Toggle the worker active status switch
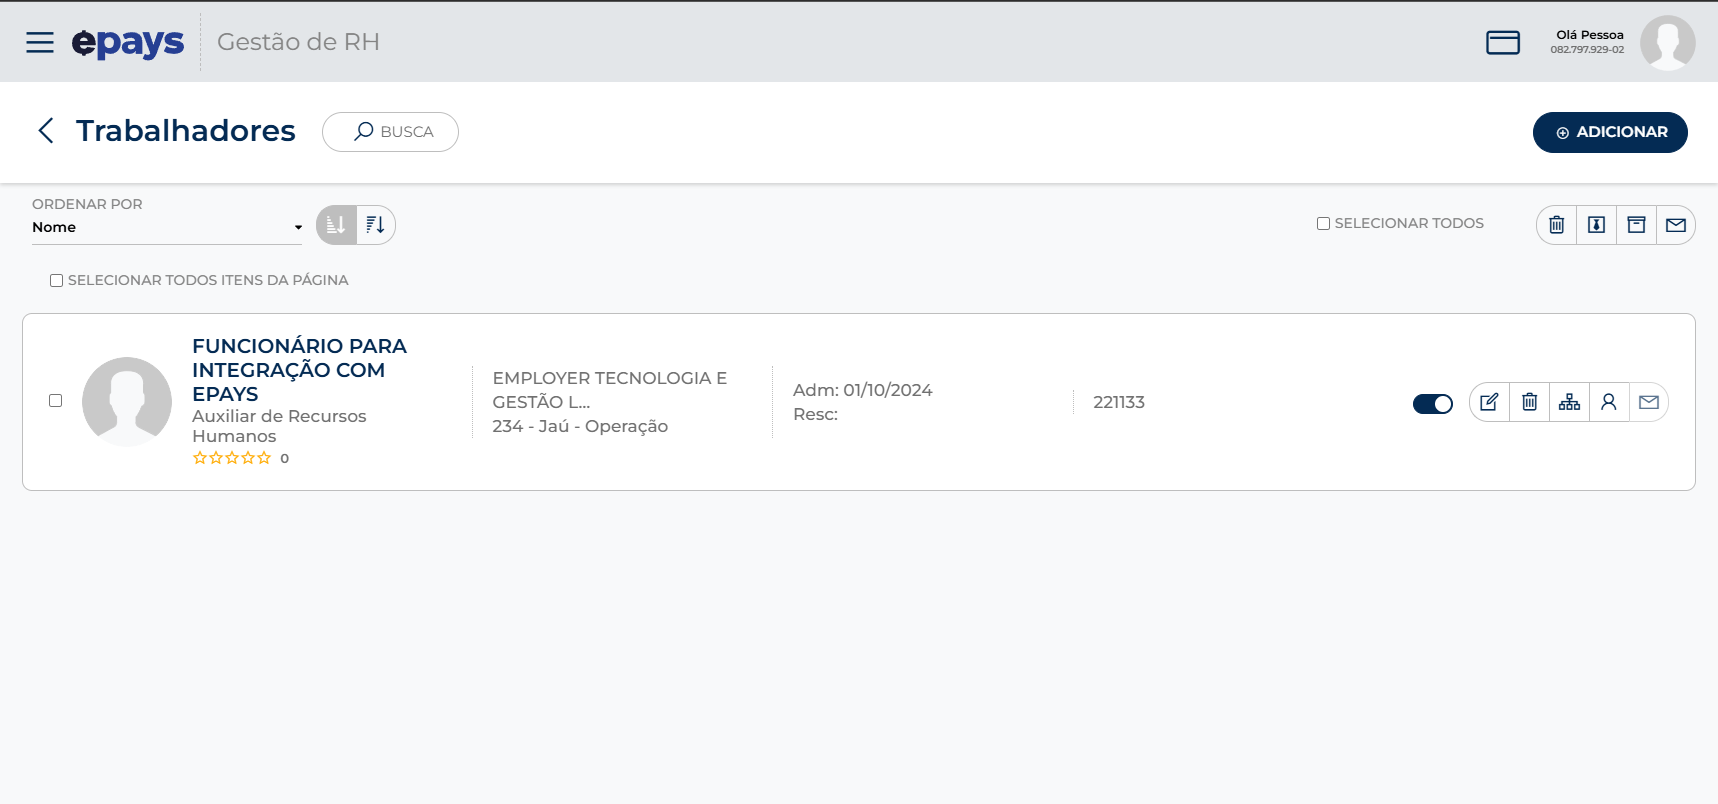The height and width of the screenshot is (804, 1718). [x=1432, y=404]
